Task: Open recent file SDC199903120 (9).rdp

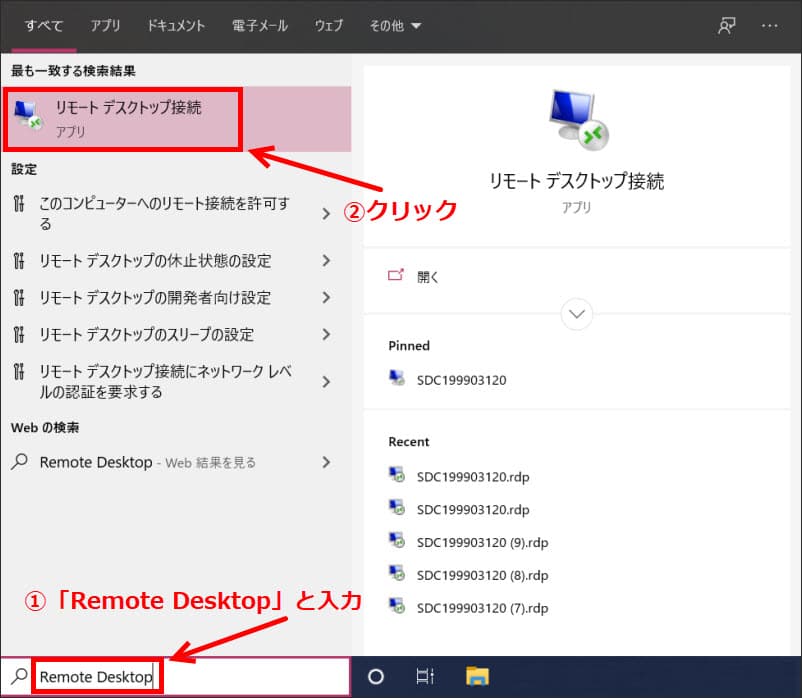Action: (x=482, y=542)
